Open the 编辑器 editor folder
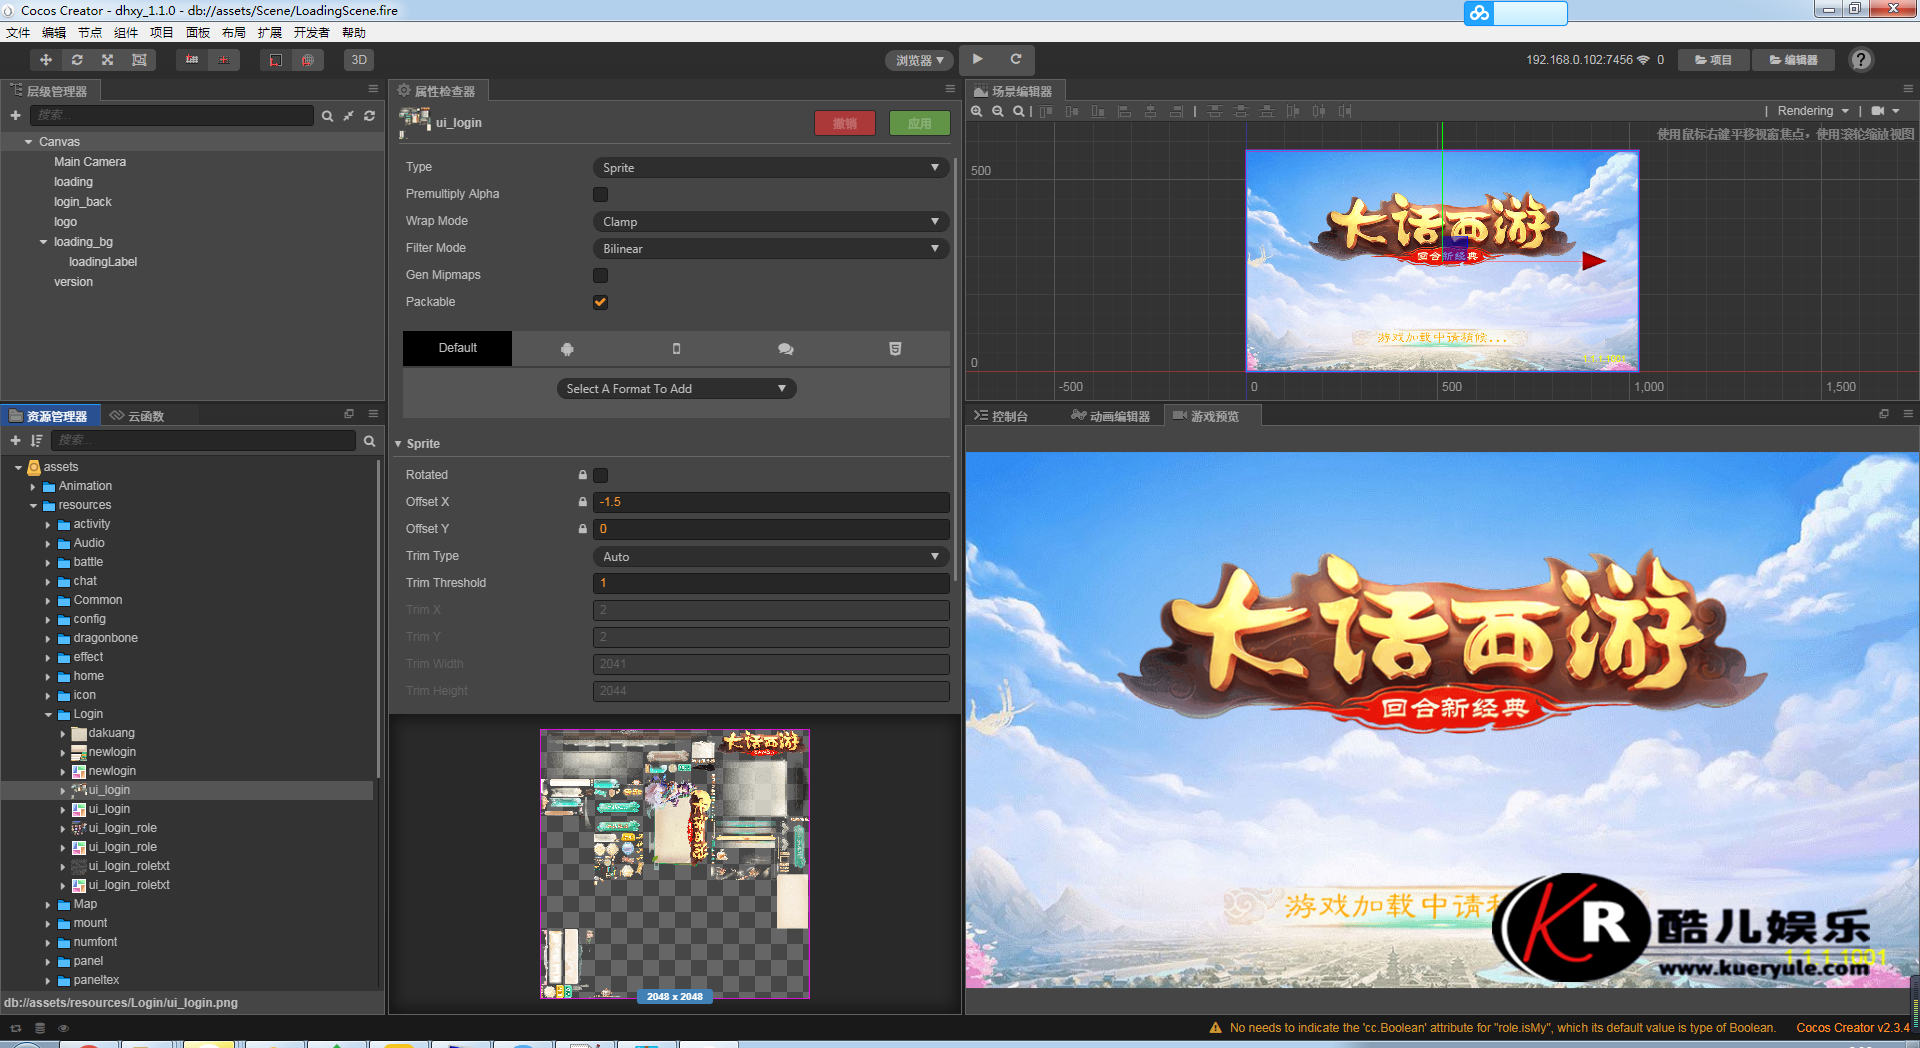Screen dimensions: 1920x1048 [1793, 60]
